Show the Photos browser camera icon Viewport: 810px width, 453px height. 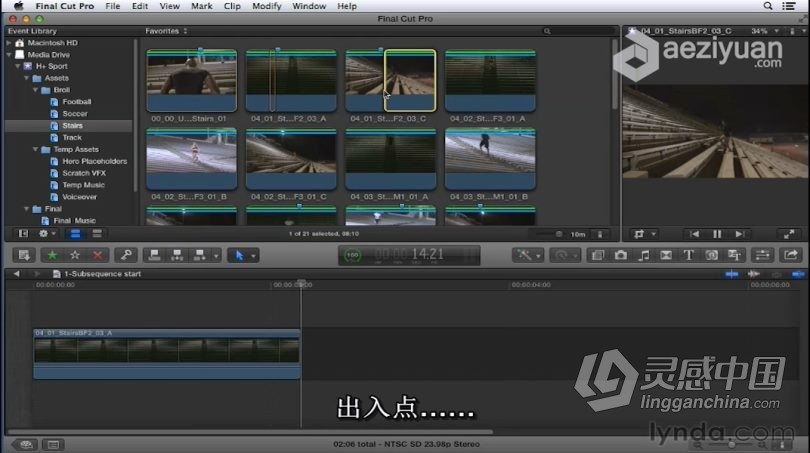click(620, 255)
